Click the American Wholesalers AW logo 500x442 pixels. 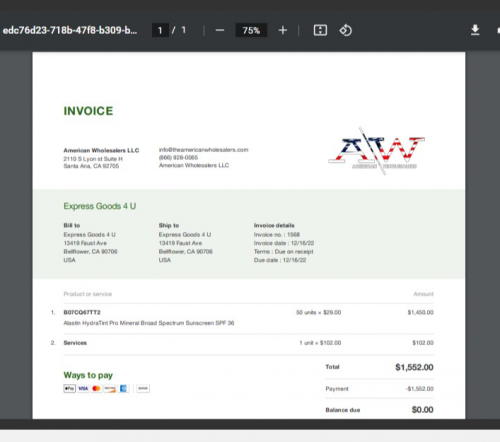click(377, 151)
